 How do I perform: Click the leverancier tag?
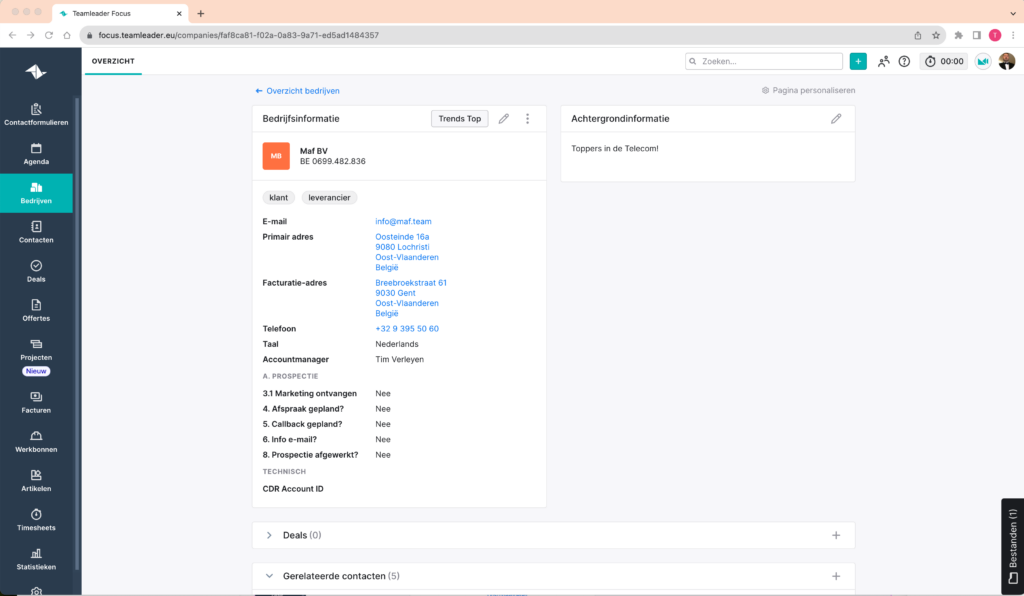click(329, 198)
